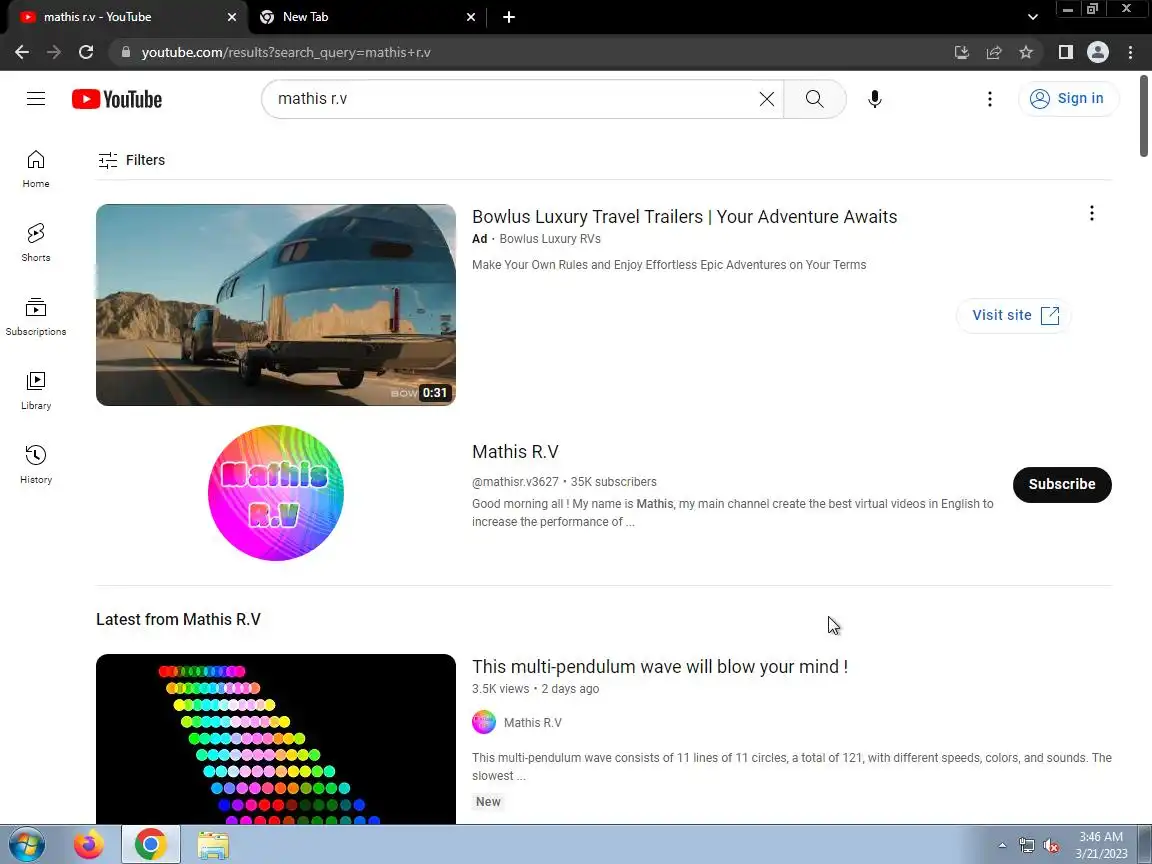Click Sign in button
The height and width of the screenshot is (864, 1152).
pos(1068,98)
